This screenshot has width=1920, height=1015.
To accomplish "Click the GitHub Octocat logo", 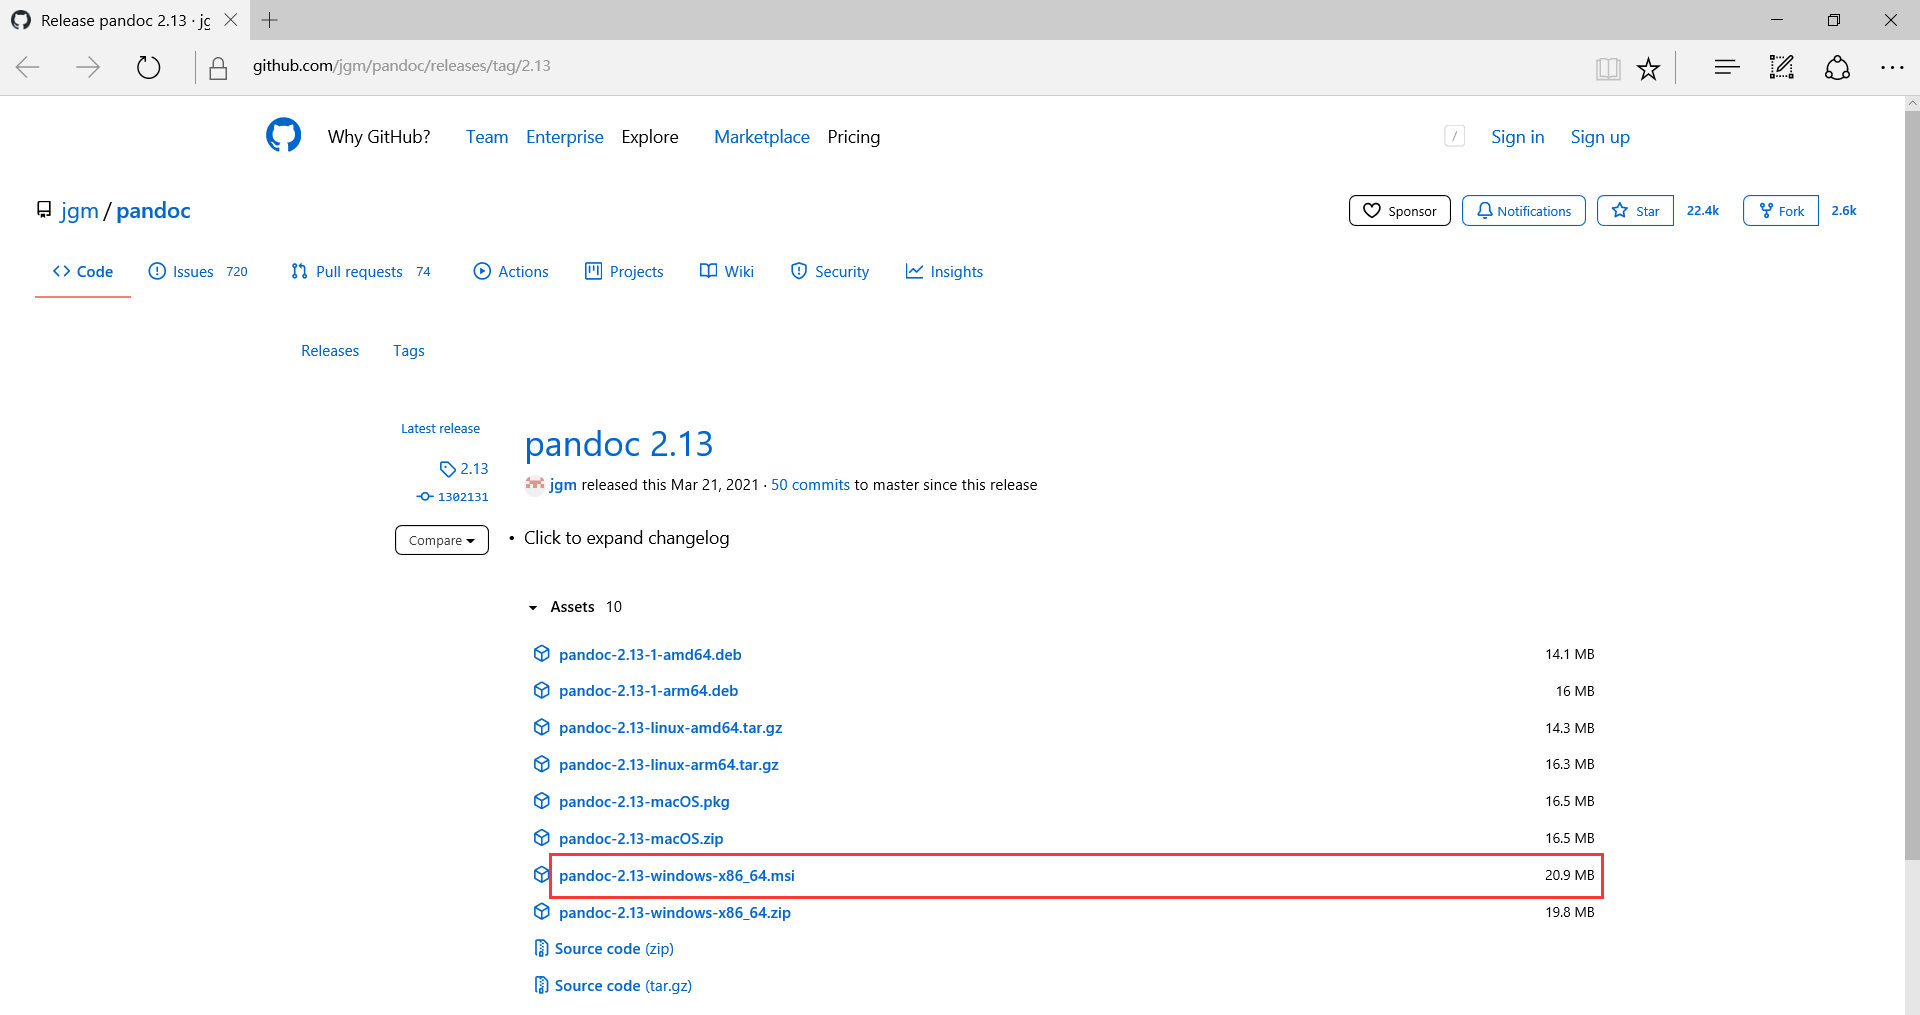I will (x=284, y=135).
